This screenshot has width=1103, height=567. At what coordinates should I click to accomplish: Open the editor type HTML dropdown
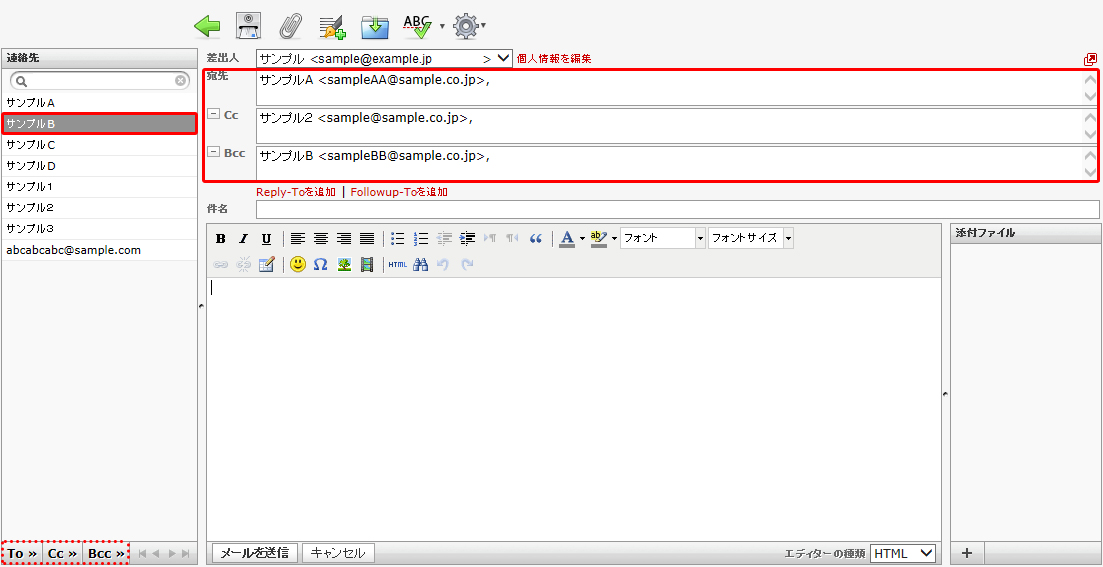[x=902, y=553]
